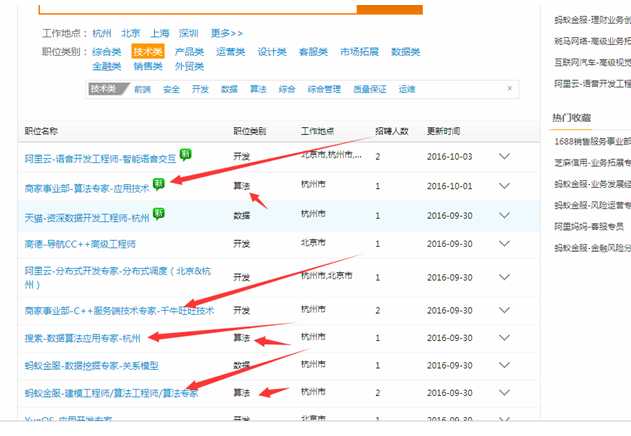
Task: Select the 数据类 job category
Action: 406,52
